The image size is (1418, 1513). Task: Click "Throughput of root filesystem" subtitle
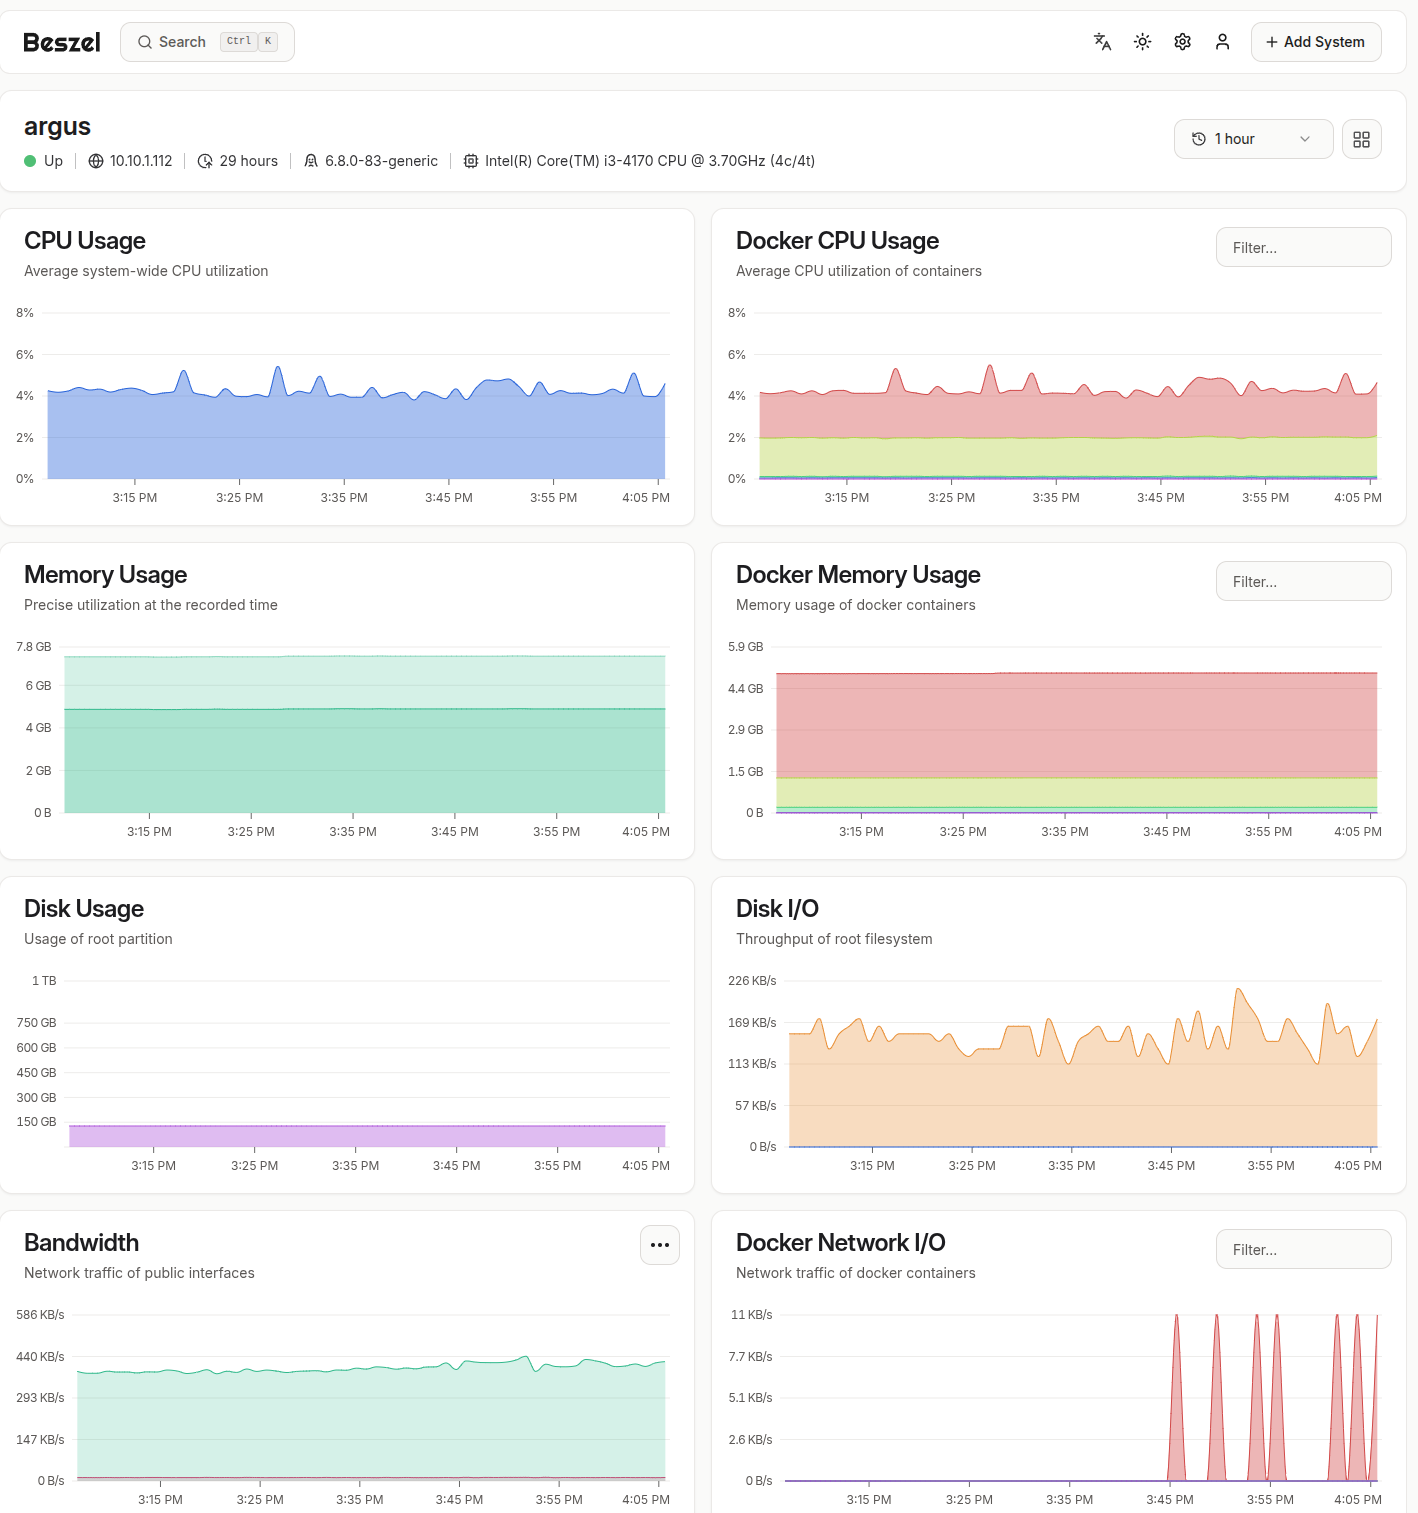(x=834, y=939)
